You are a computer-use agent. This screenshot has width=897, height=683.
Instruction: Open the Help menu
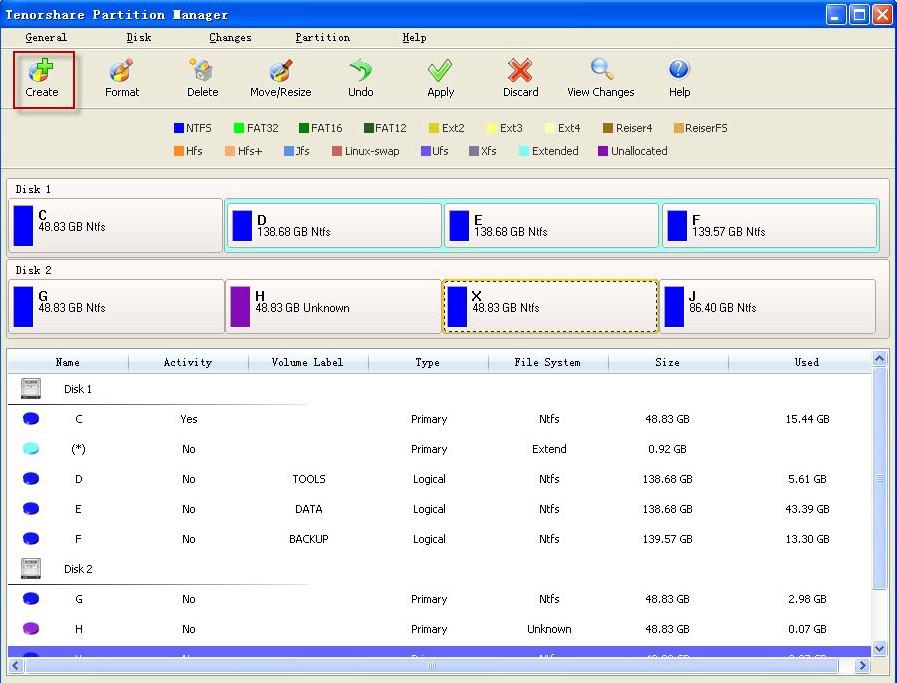[414, 38]
